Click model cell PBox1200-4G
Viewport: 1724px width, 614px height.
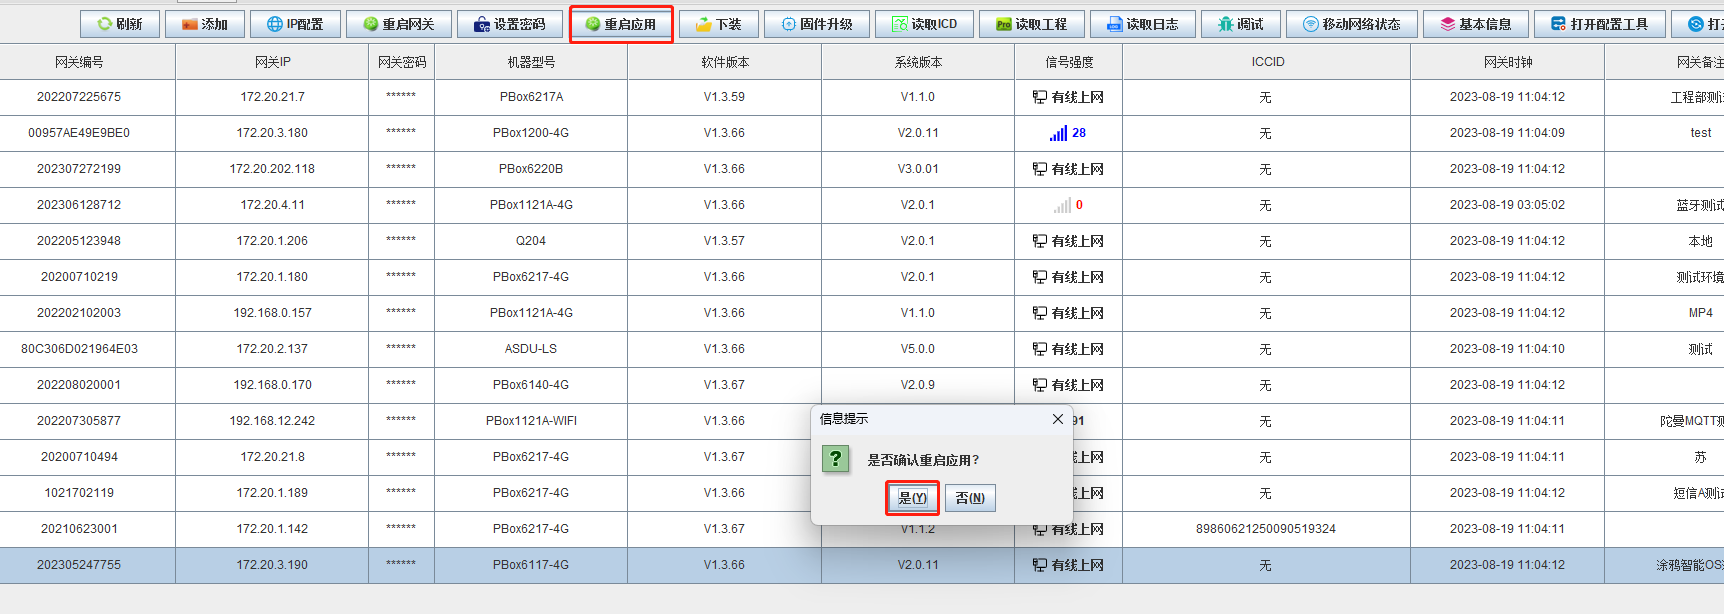click(x=531, y=133)
